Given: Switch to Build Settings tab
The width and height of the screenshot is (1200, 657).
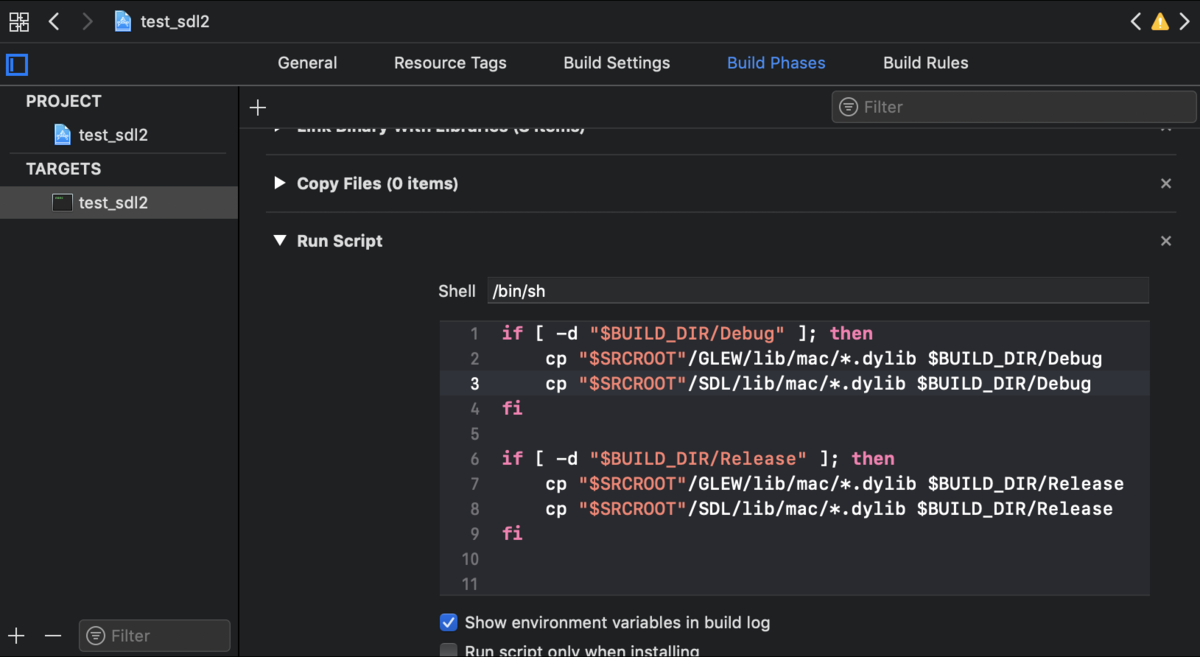Looking at the screenshot, I should pos(617,62).
